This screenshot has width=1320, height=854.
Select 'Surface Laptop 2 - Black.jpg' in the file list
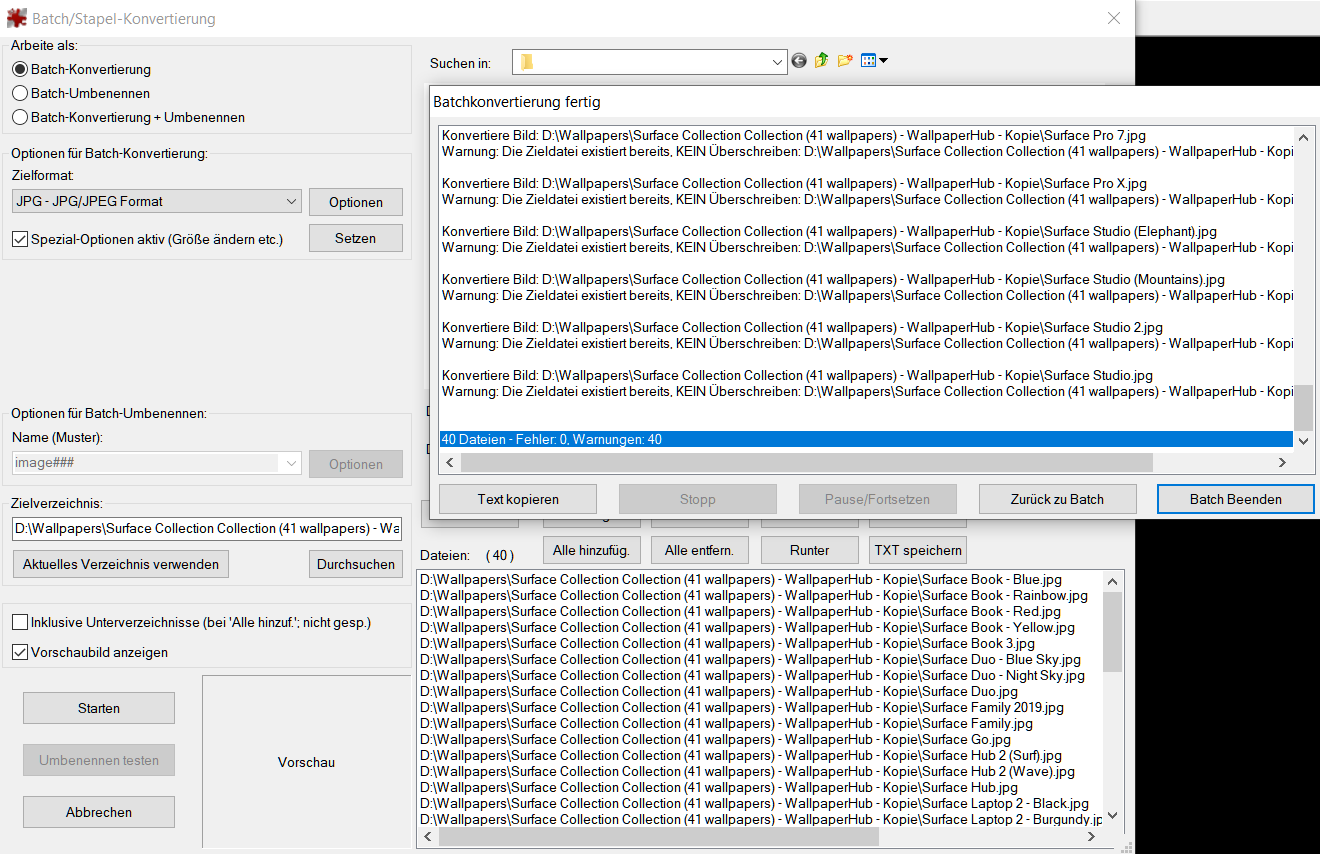755,803
